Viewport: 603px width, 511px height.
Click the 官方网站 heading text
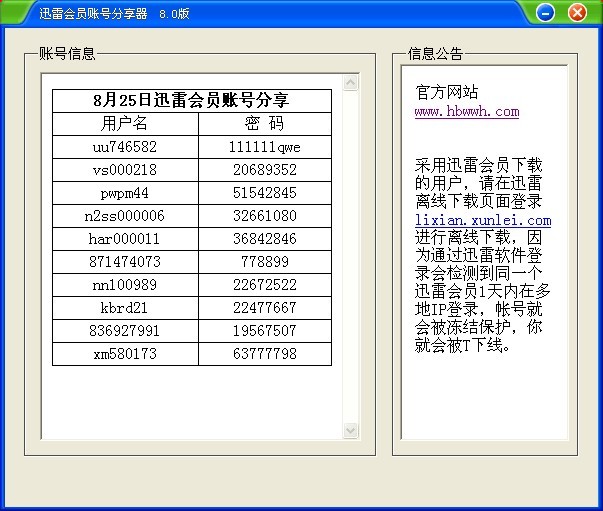447,92
